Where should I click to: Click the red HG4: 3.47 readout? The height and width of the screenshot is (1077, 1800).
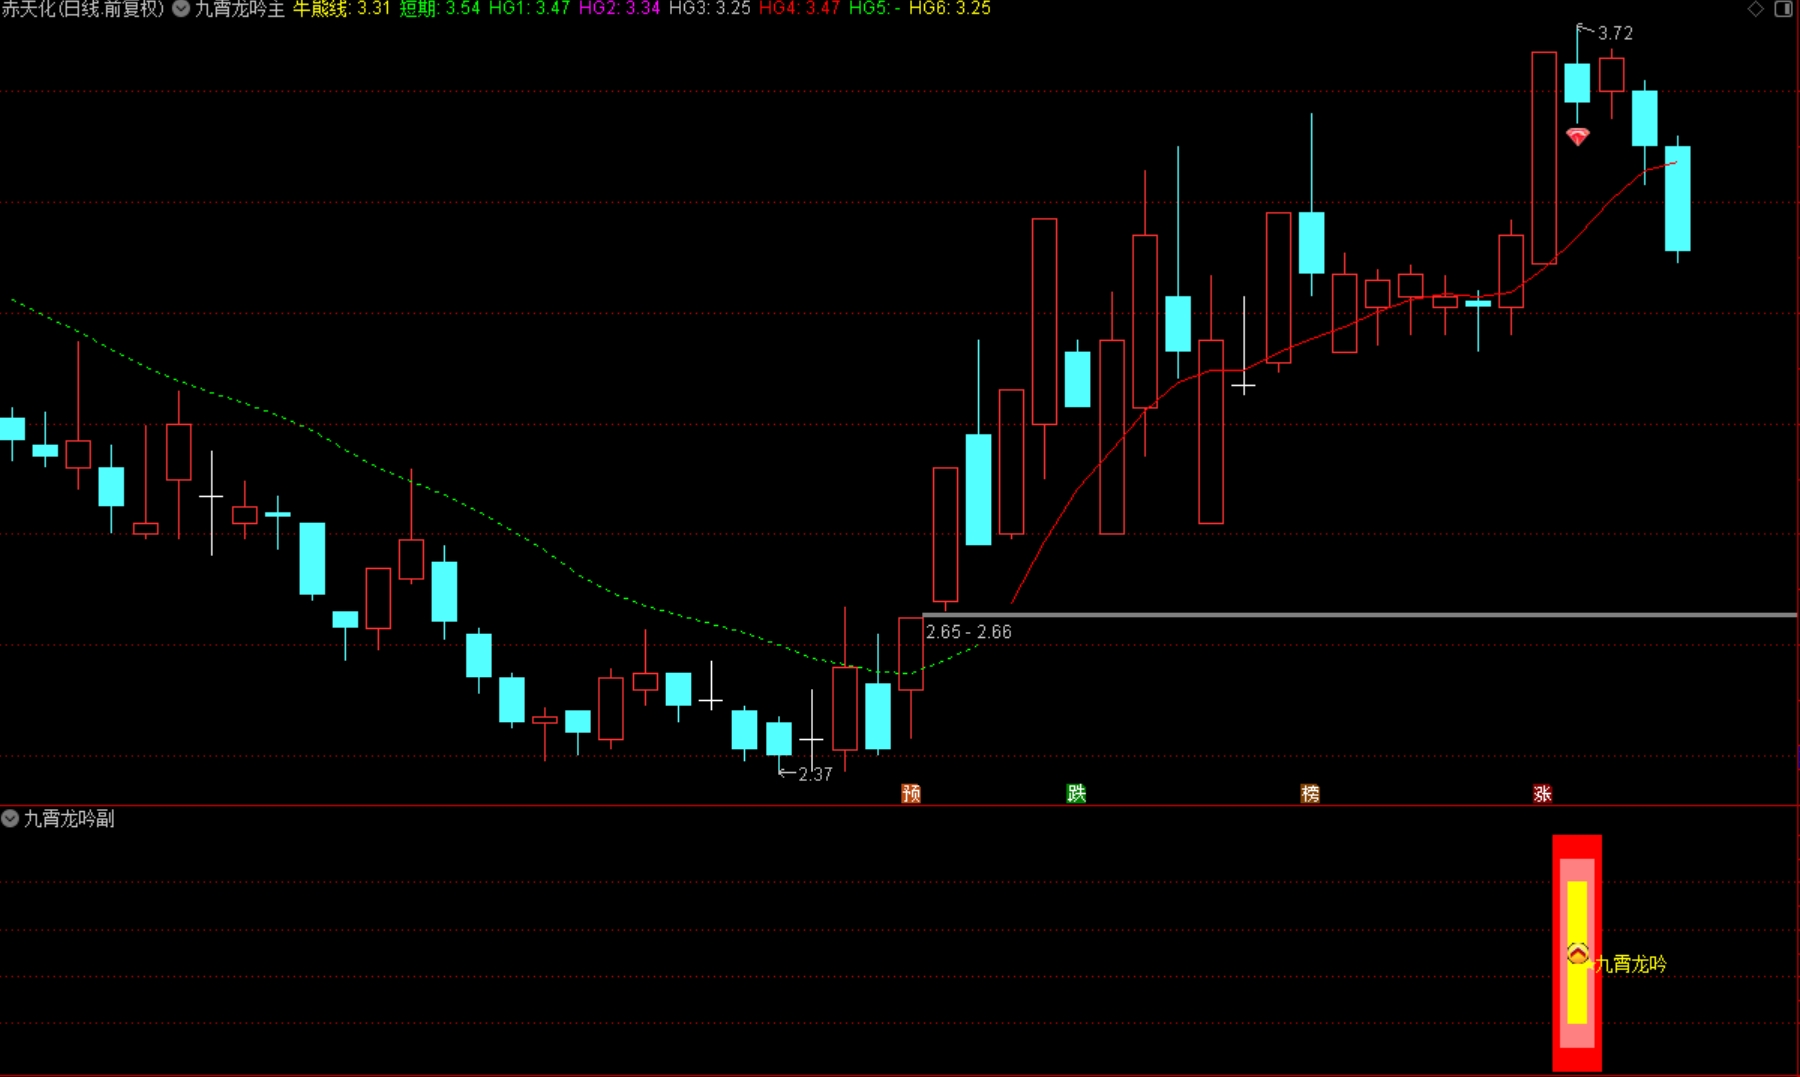coord(800,9)
